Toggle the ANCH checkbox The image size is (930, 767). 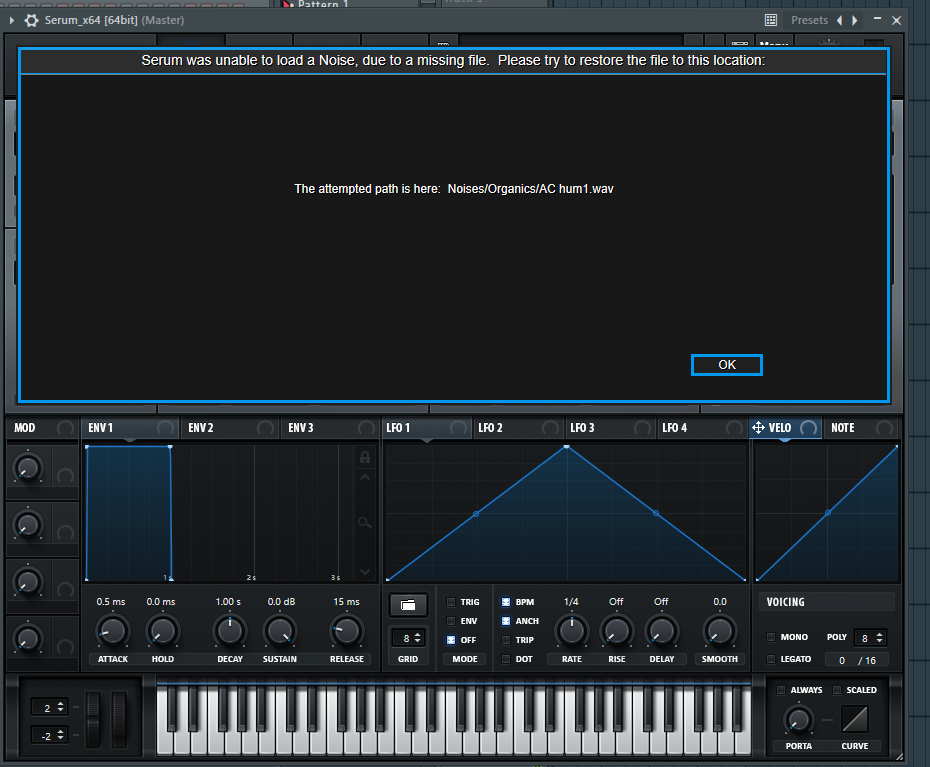tap(506, 621)
